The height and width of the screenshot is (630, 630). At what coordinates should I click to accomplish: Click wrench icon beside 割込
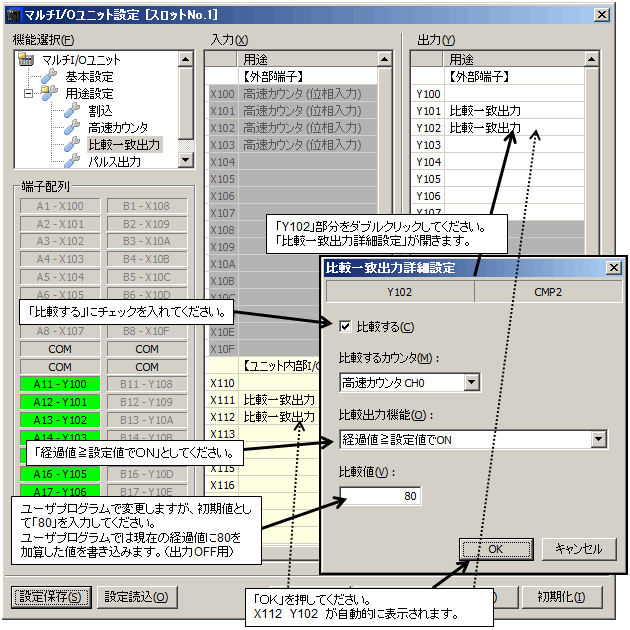click(x=71, y=111)
